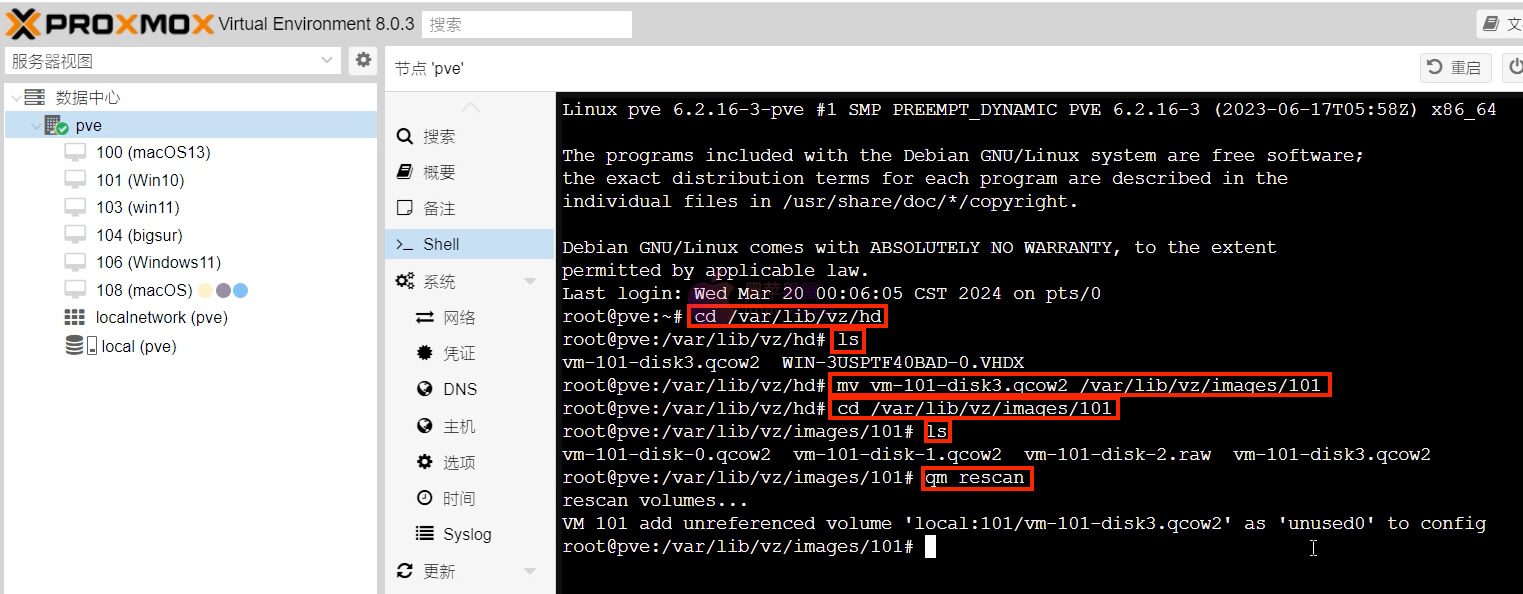1523x594 pixels.
Task: Click the 主机 hosts icon
Action: (x=423, y=425)
